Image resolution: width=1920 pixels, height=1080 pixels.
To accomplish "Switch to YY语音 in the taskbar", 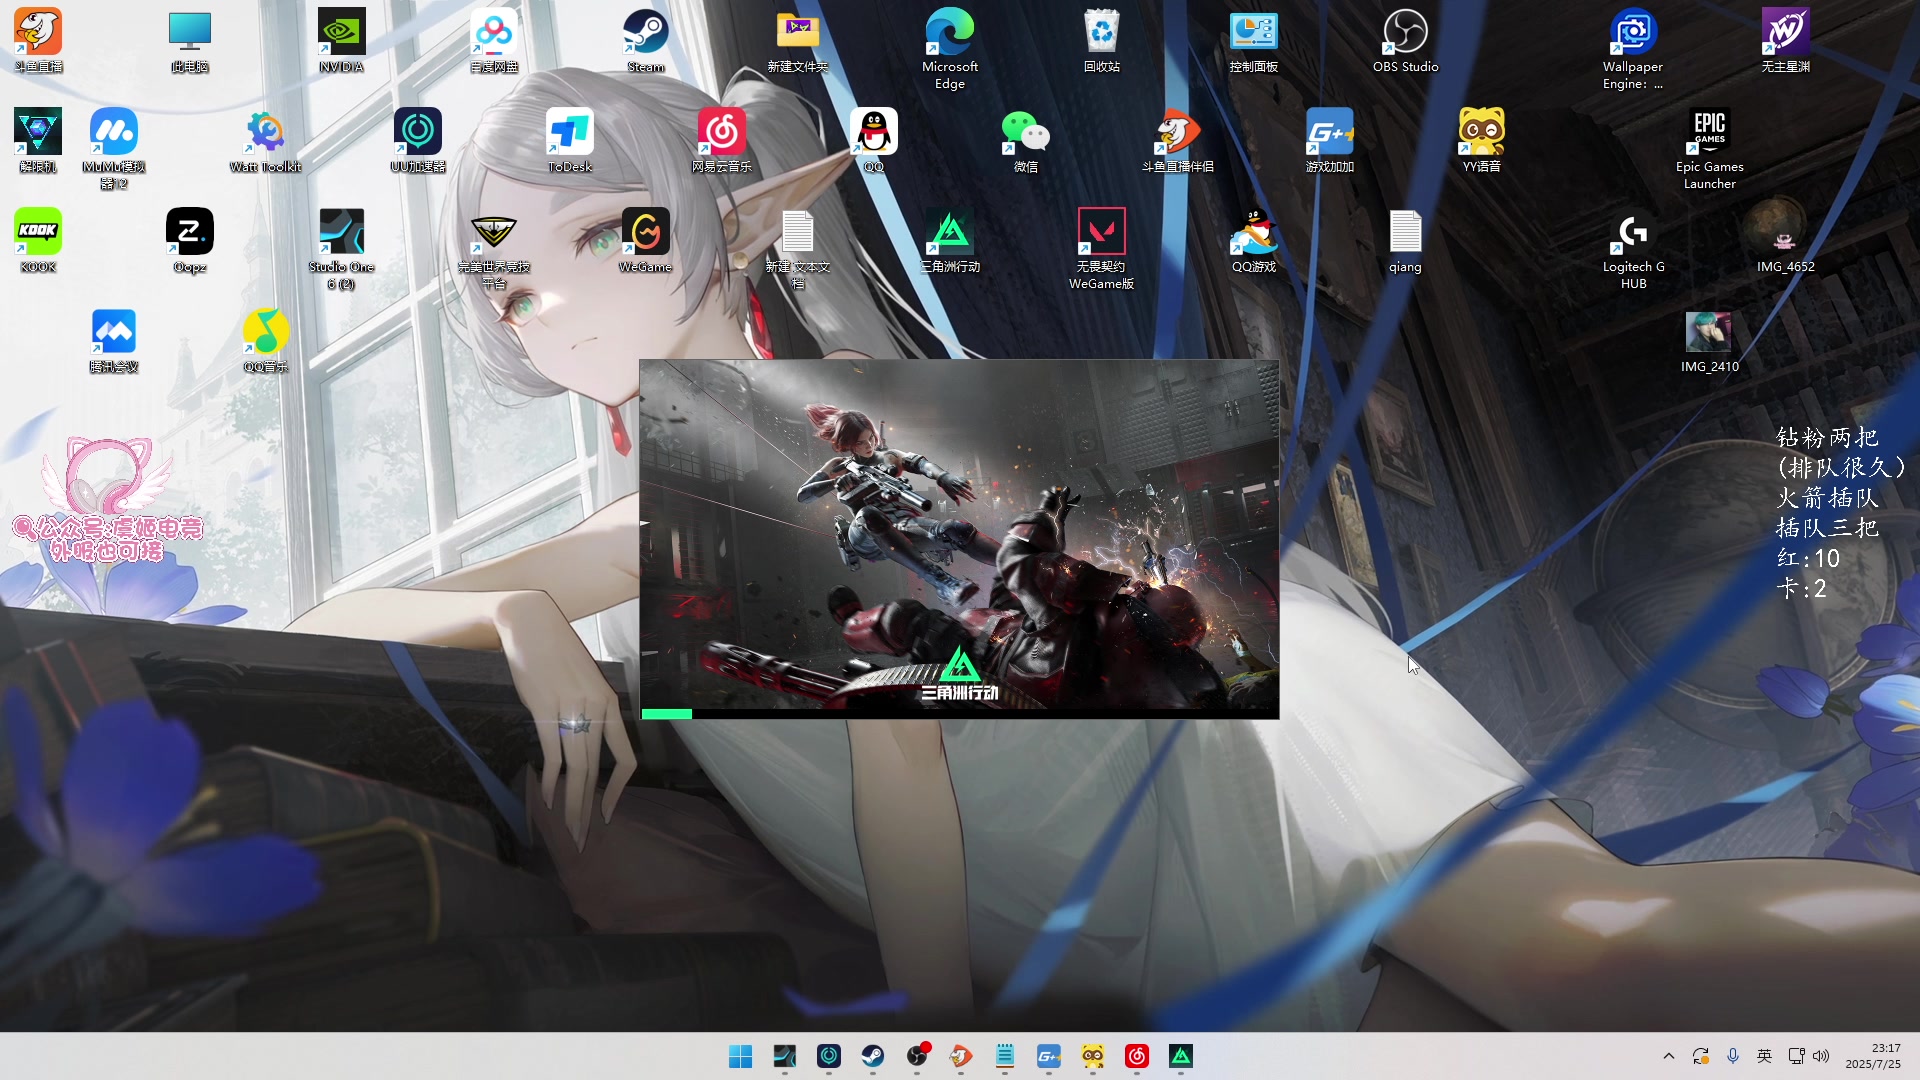I will click(1093, 1056).
